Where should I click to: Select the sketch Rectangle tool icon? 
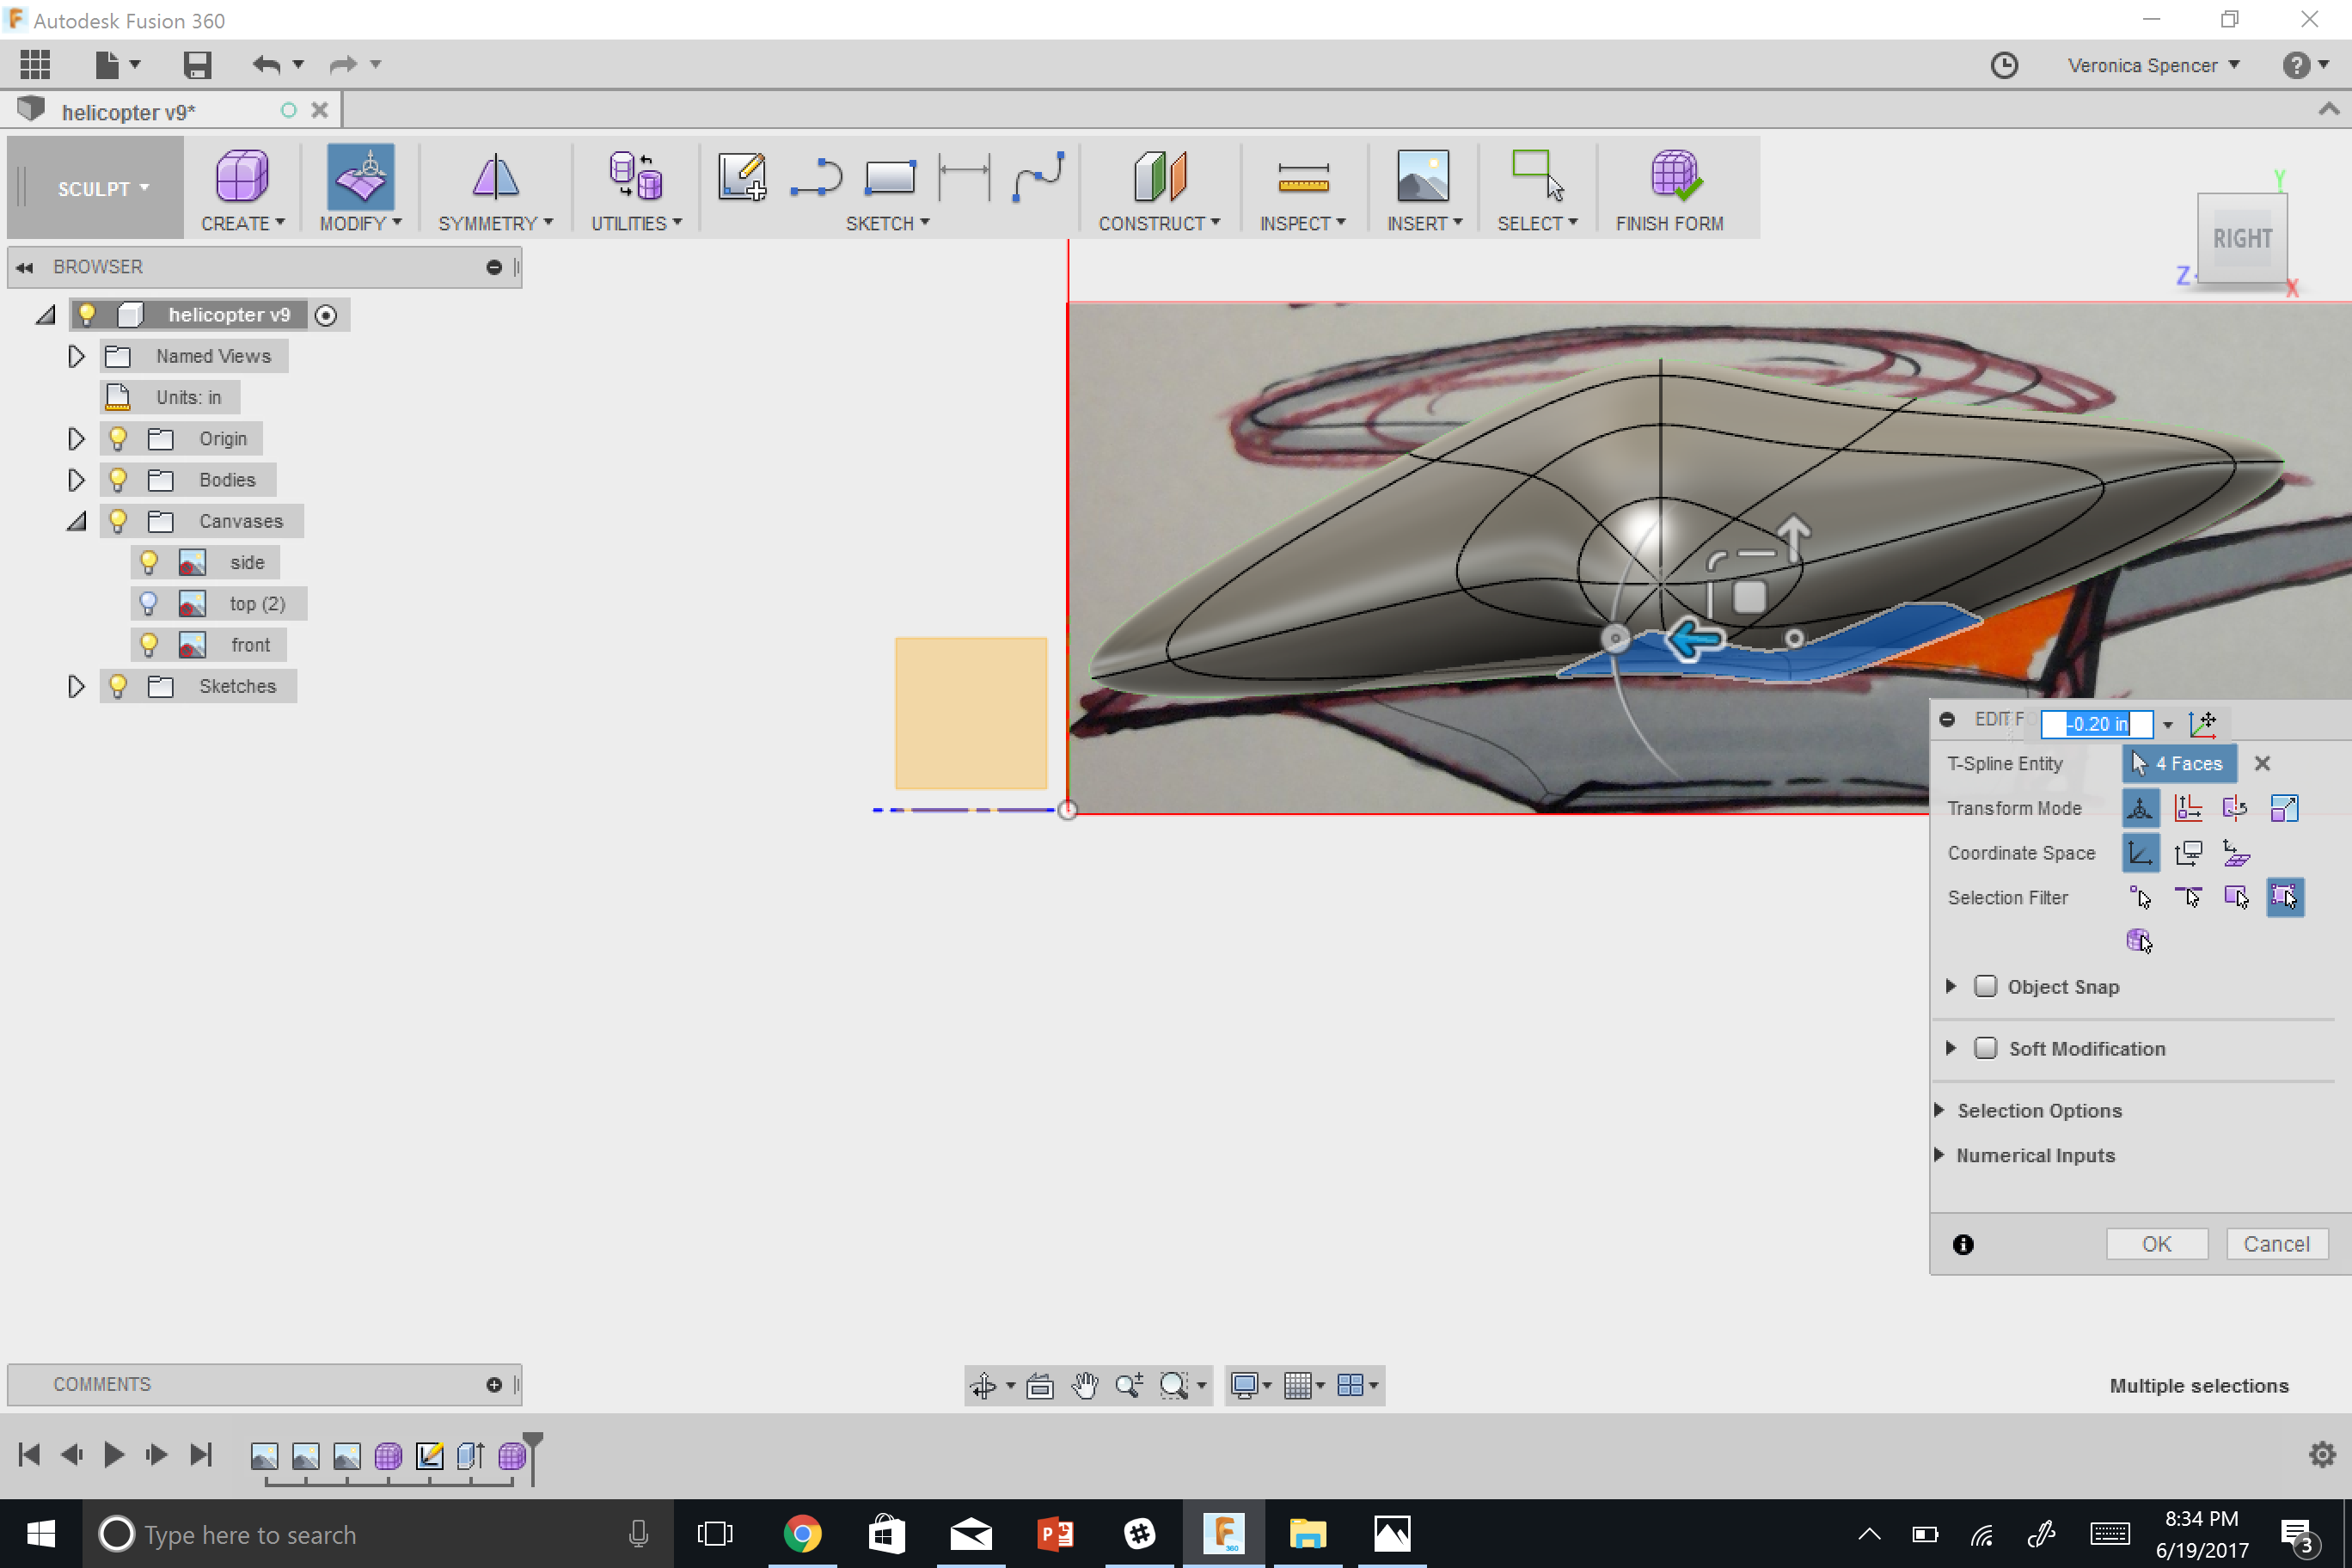click(x=889, y=177)
